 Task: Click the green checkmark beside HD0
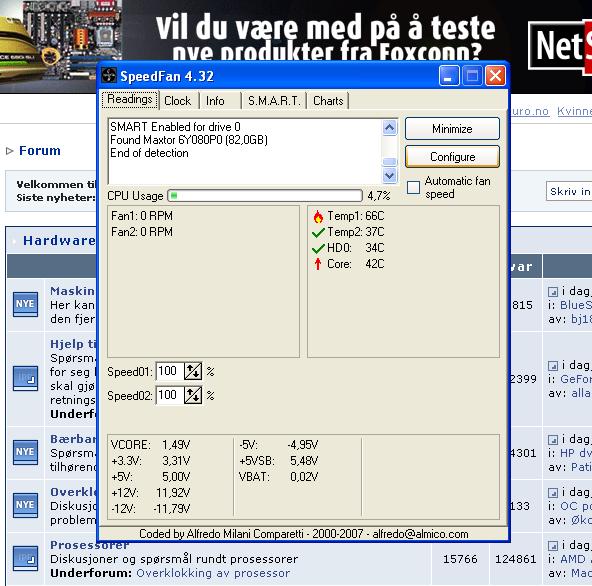[318, 248]
